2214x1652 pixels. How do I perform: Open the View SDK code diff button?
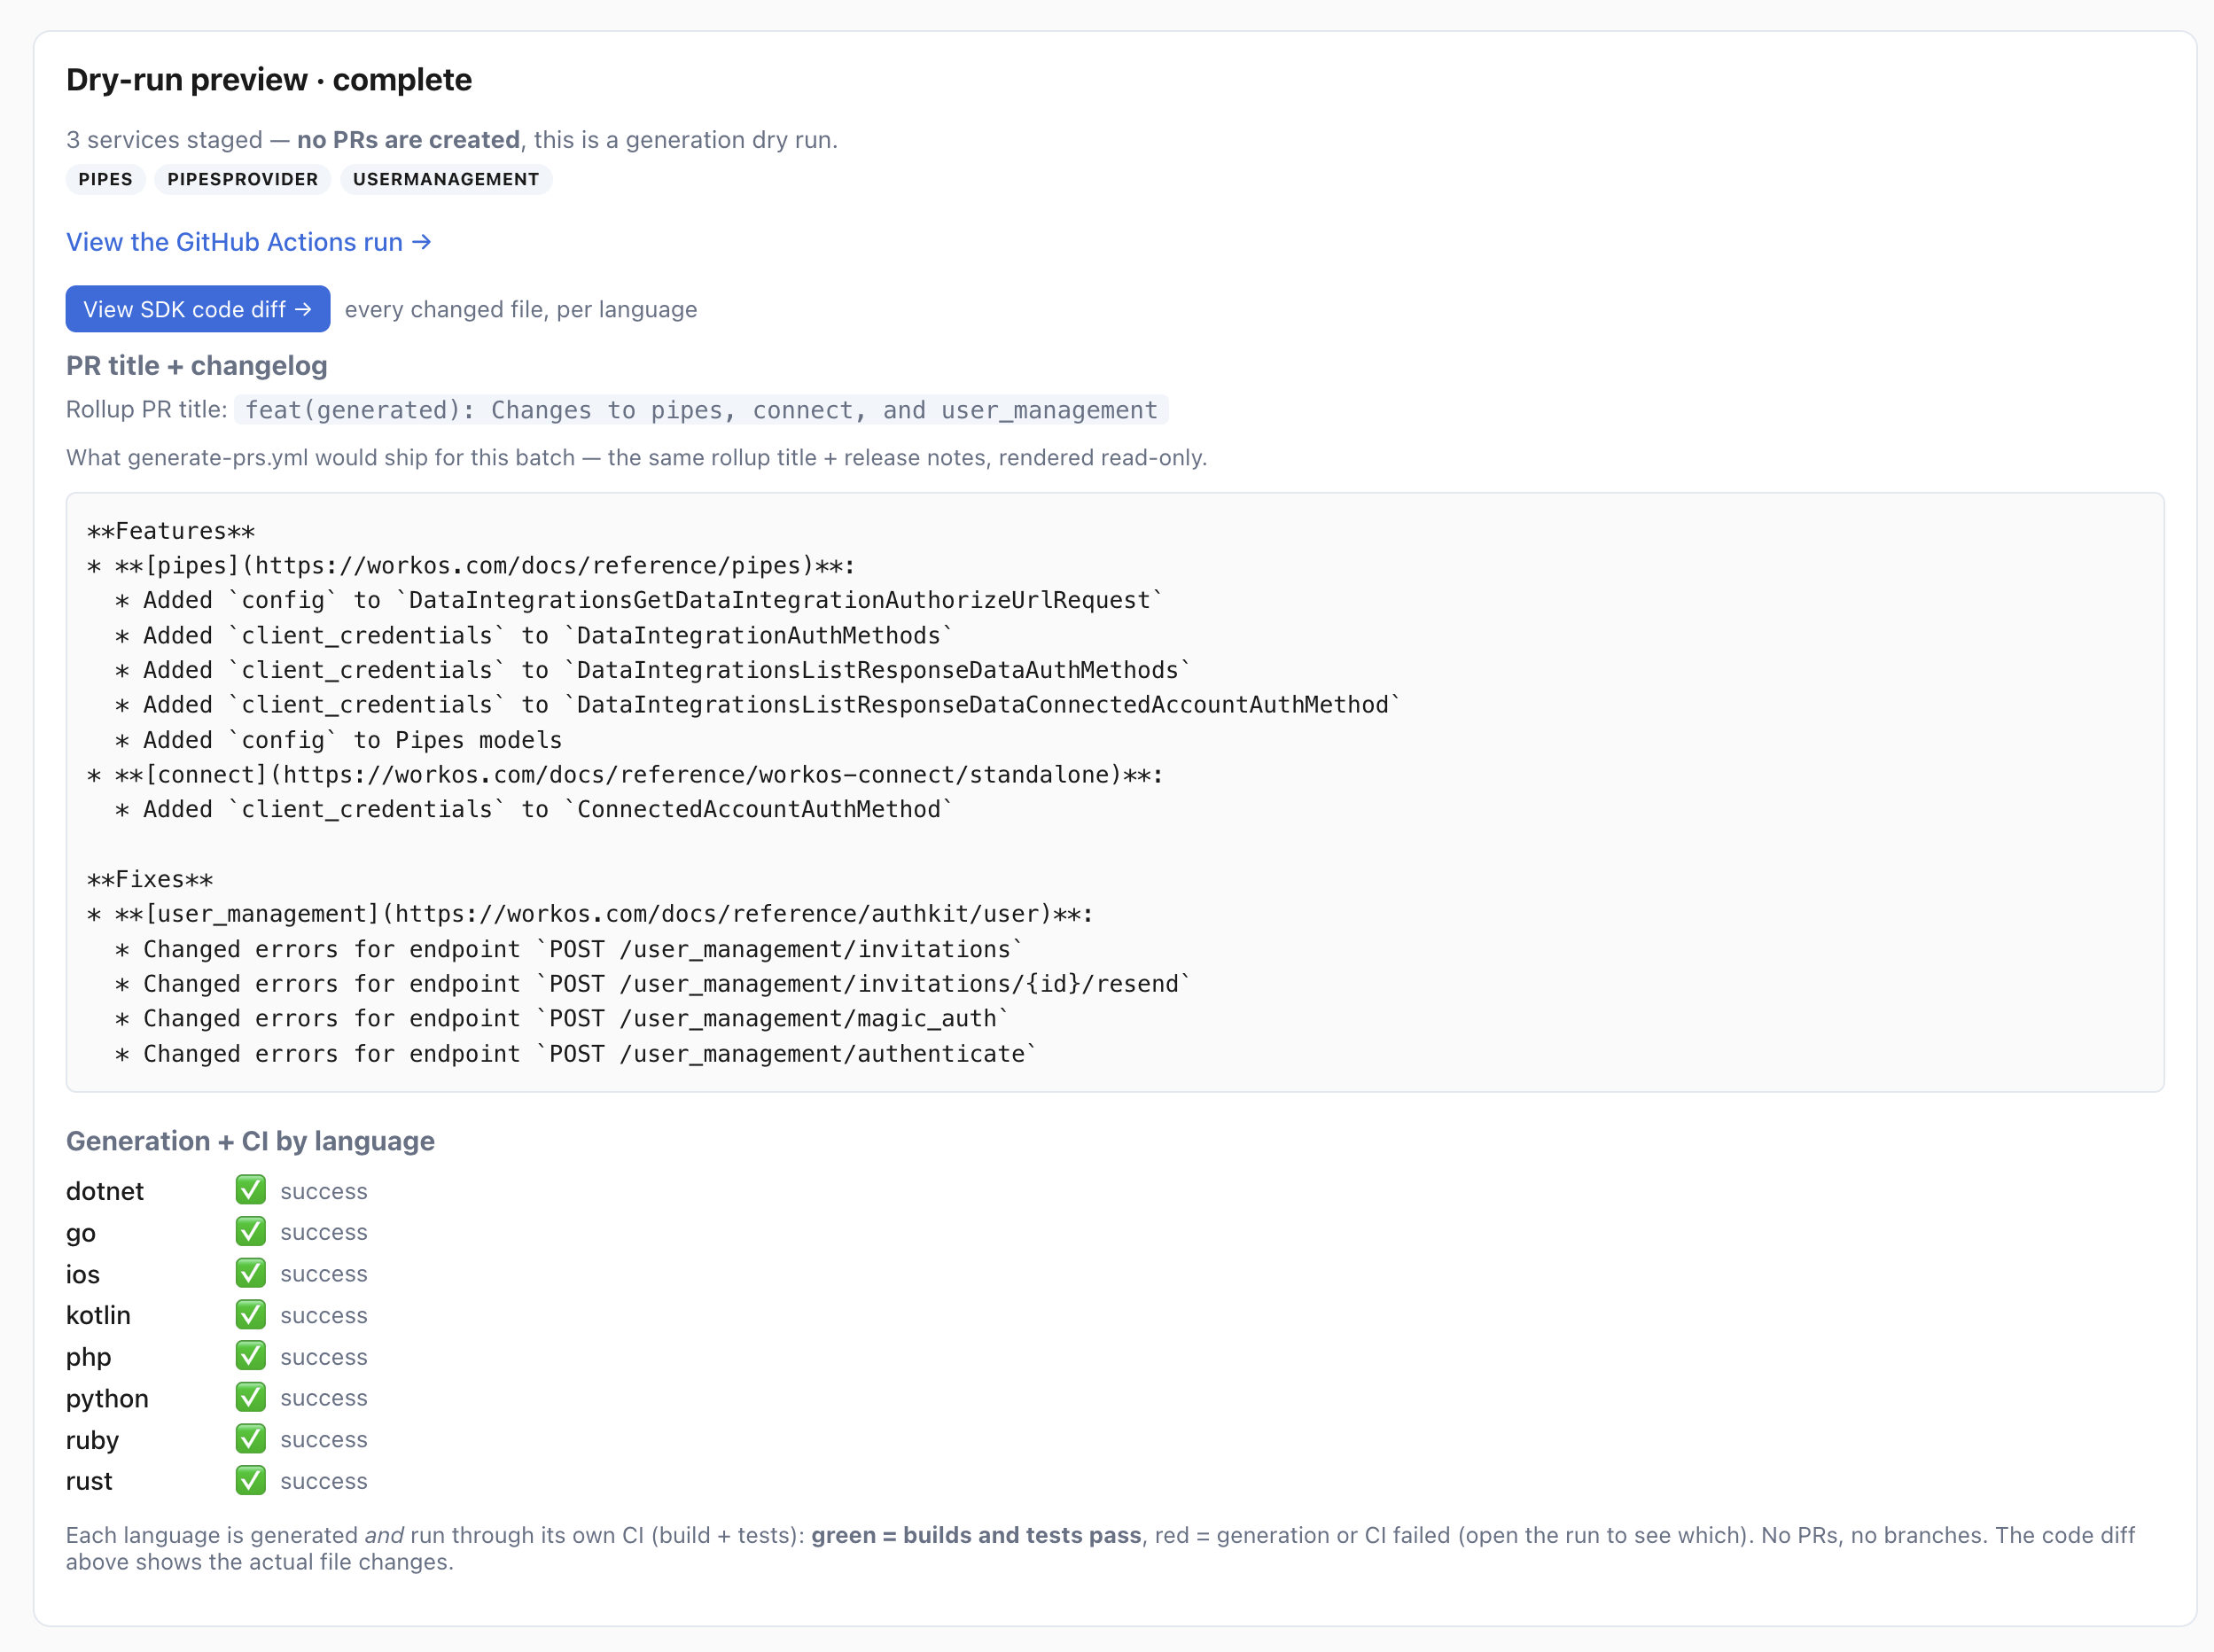click(x=198, y=309)
